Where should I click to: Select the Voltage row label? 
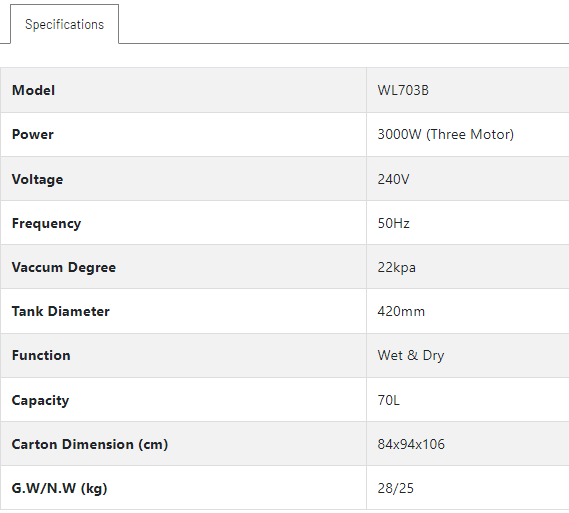click(37, 179)
